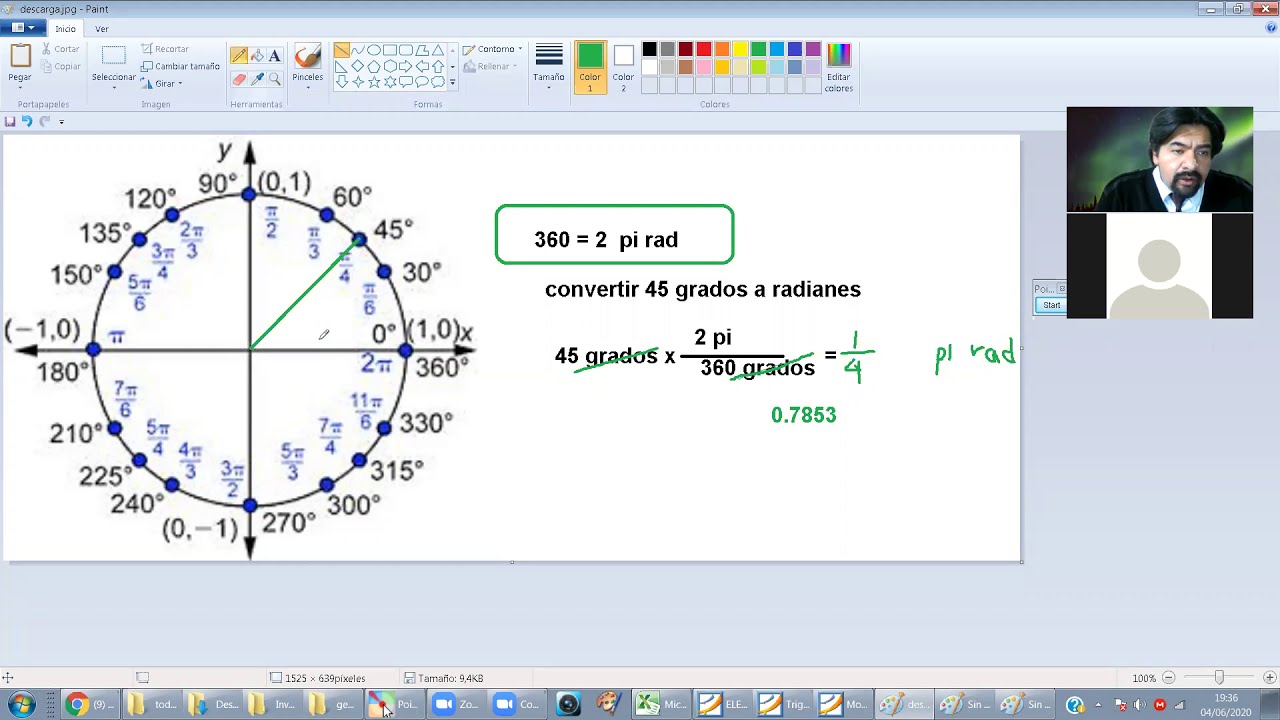This screenshot has height=720, width=1280.
Task: Open the Paint file menu button
Action: click(x=23, y=28)
